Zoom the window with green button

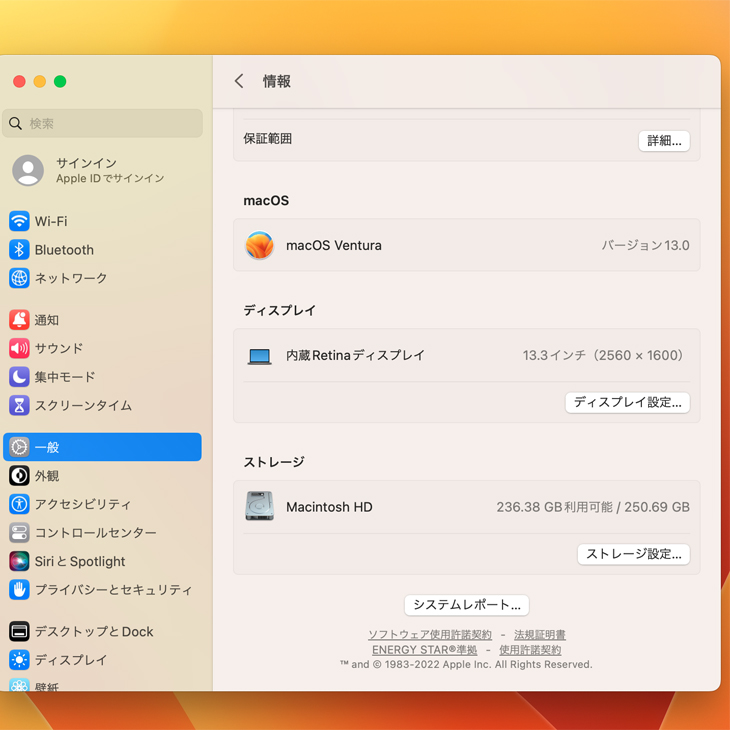click(x=60, y=81)
